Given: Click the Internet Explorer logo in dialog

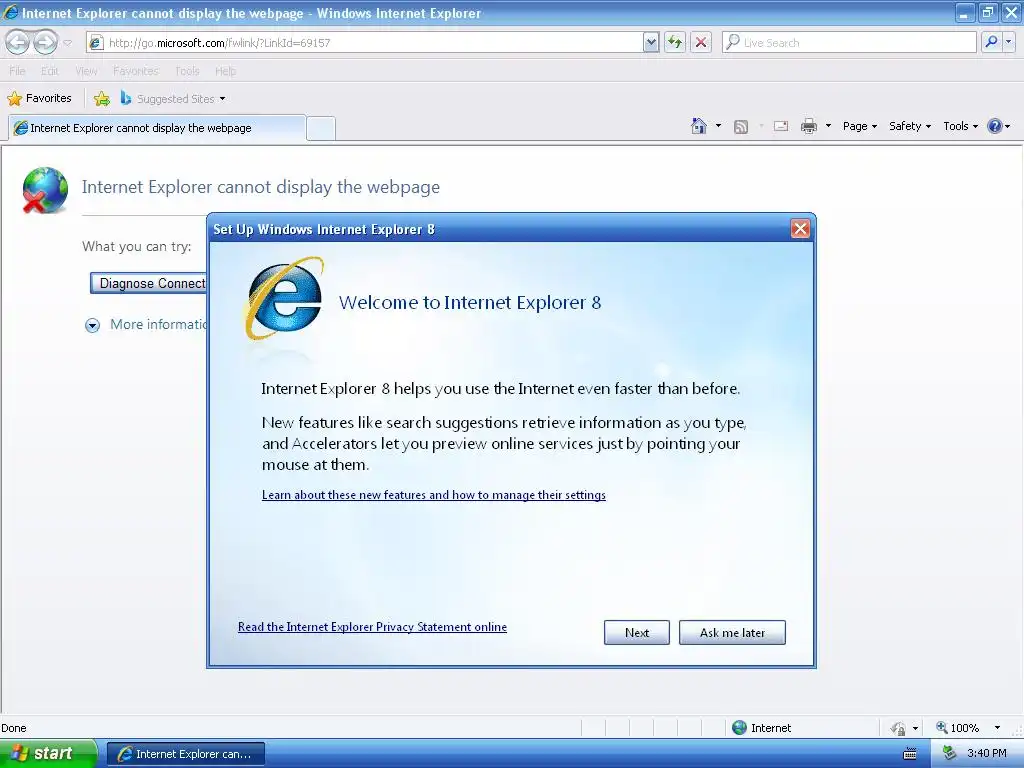Looking at the screenshot, I should click(284, 299).
